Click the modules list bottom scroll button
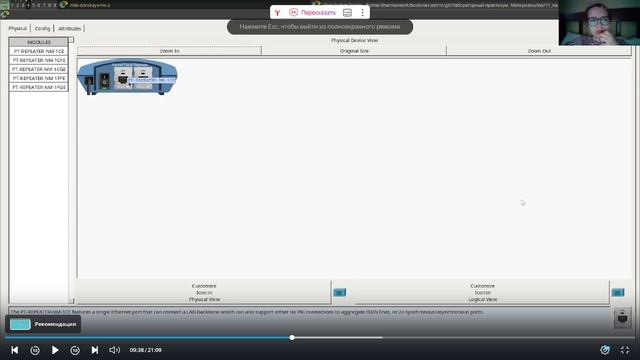 (x=71, y=301)
